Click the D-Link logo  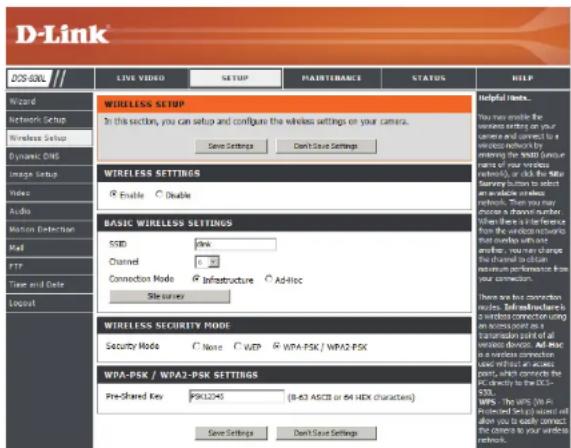(x=62, y=35)
